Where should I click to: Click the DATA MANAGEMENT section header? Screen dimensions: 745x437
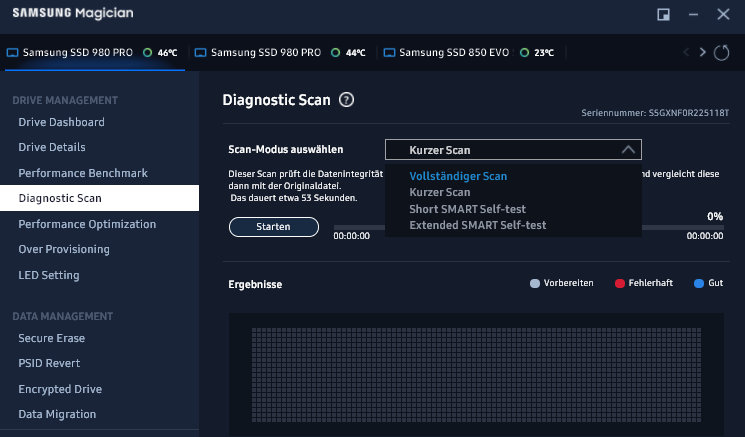pos(63,316)
